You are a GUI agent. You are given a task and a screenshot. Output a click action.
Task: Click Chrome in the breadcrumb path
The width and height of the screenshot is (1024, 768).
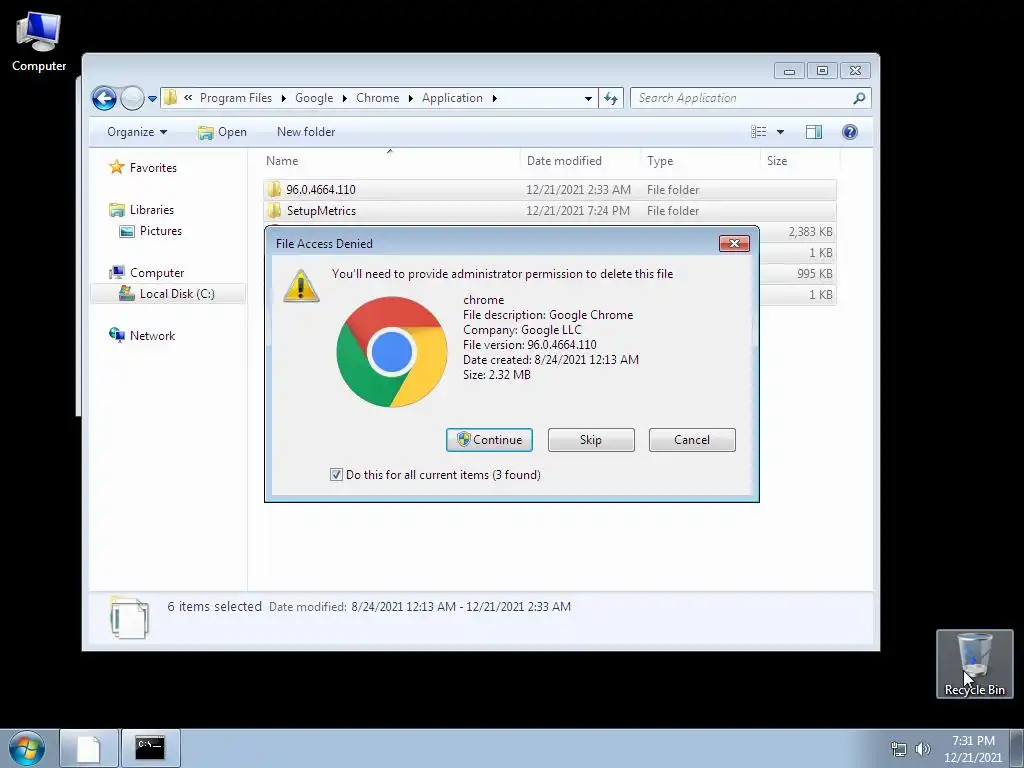point(377,98)
